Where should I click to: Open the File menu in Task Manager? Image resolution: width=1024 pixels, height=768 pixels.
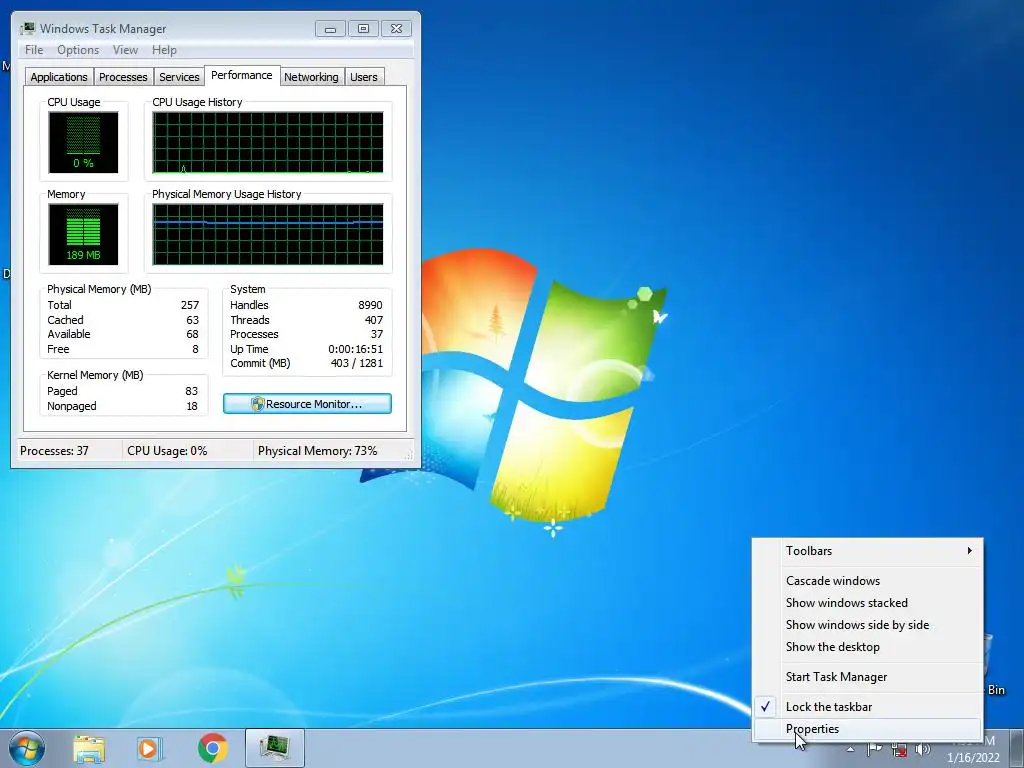(x=34, y=50)
